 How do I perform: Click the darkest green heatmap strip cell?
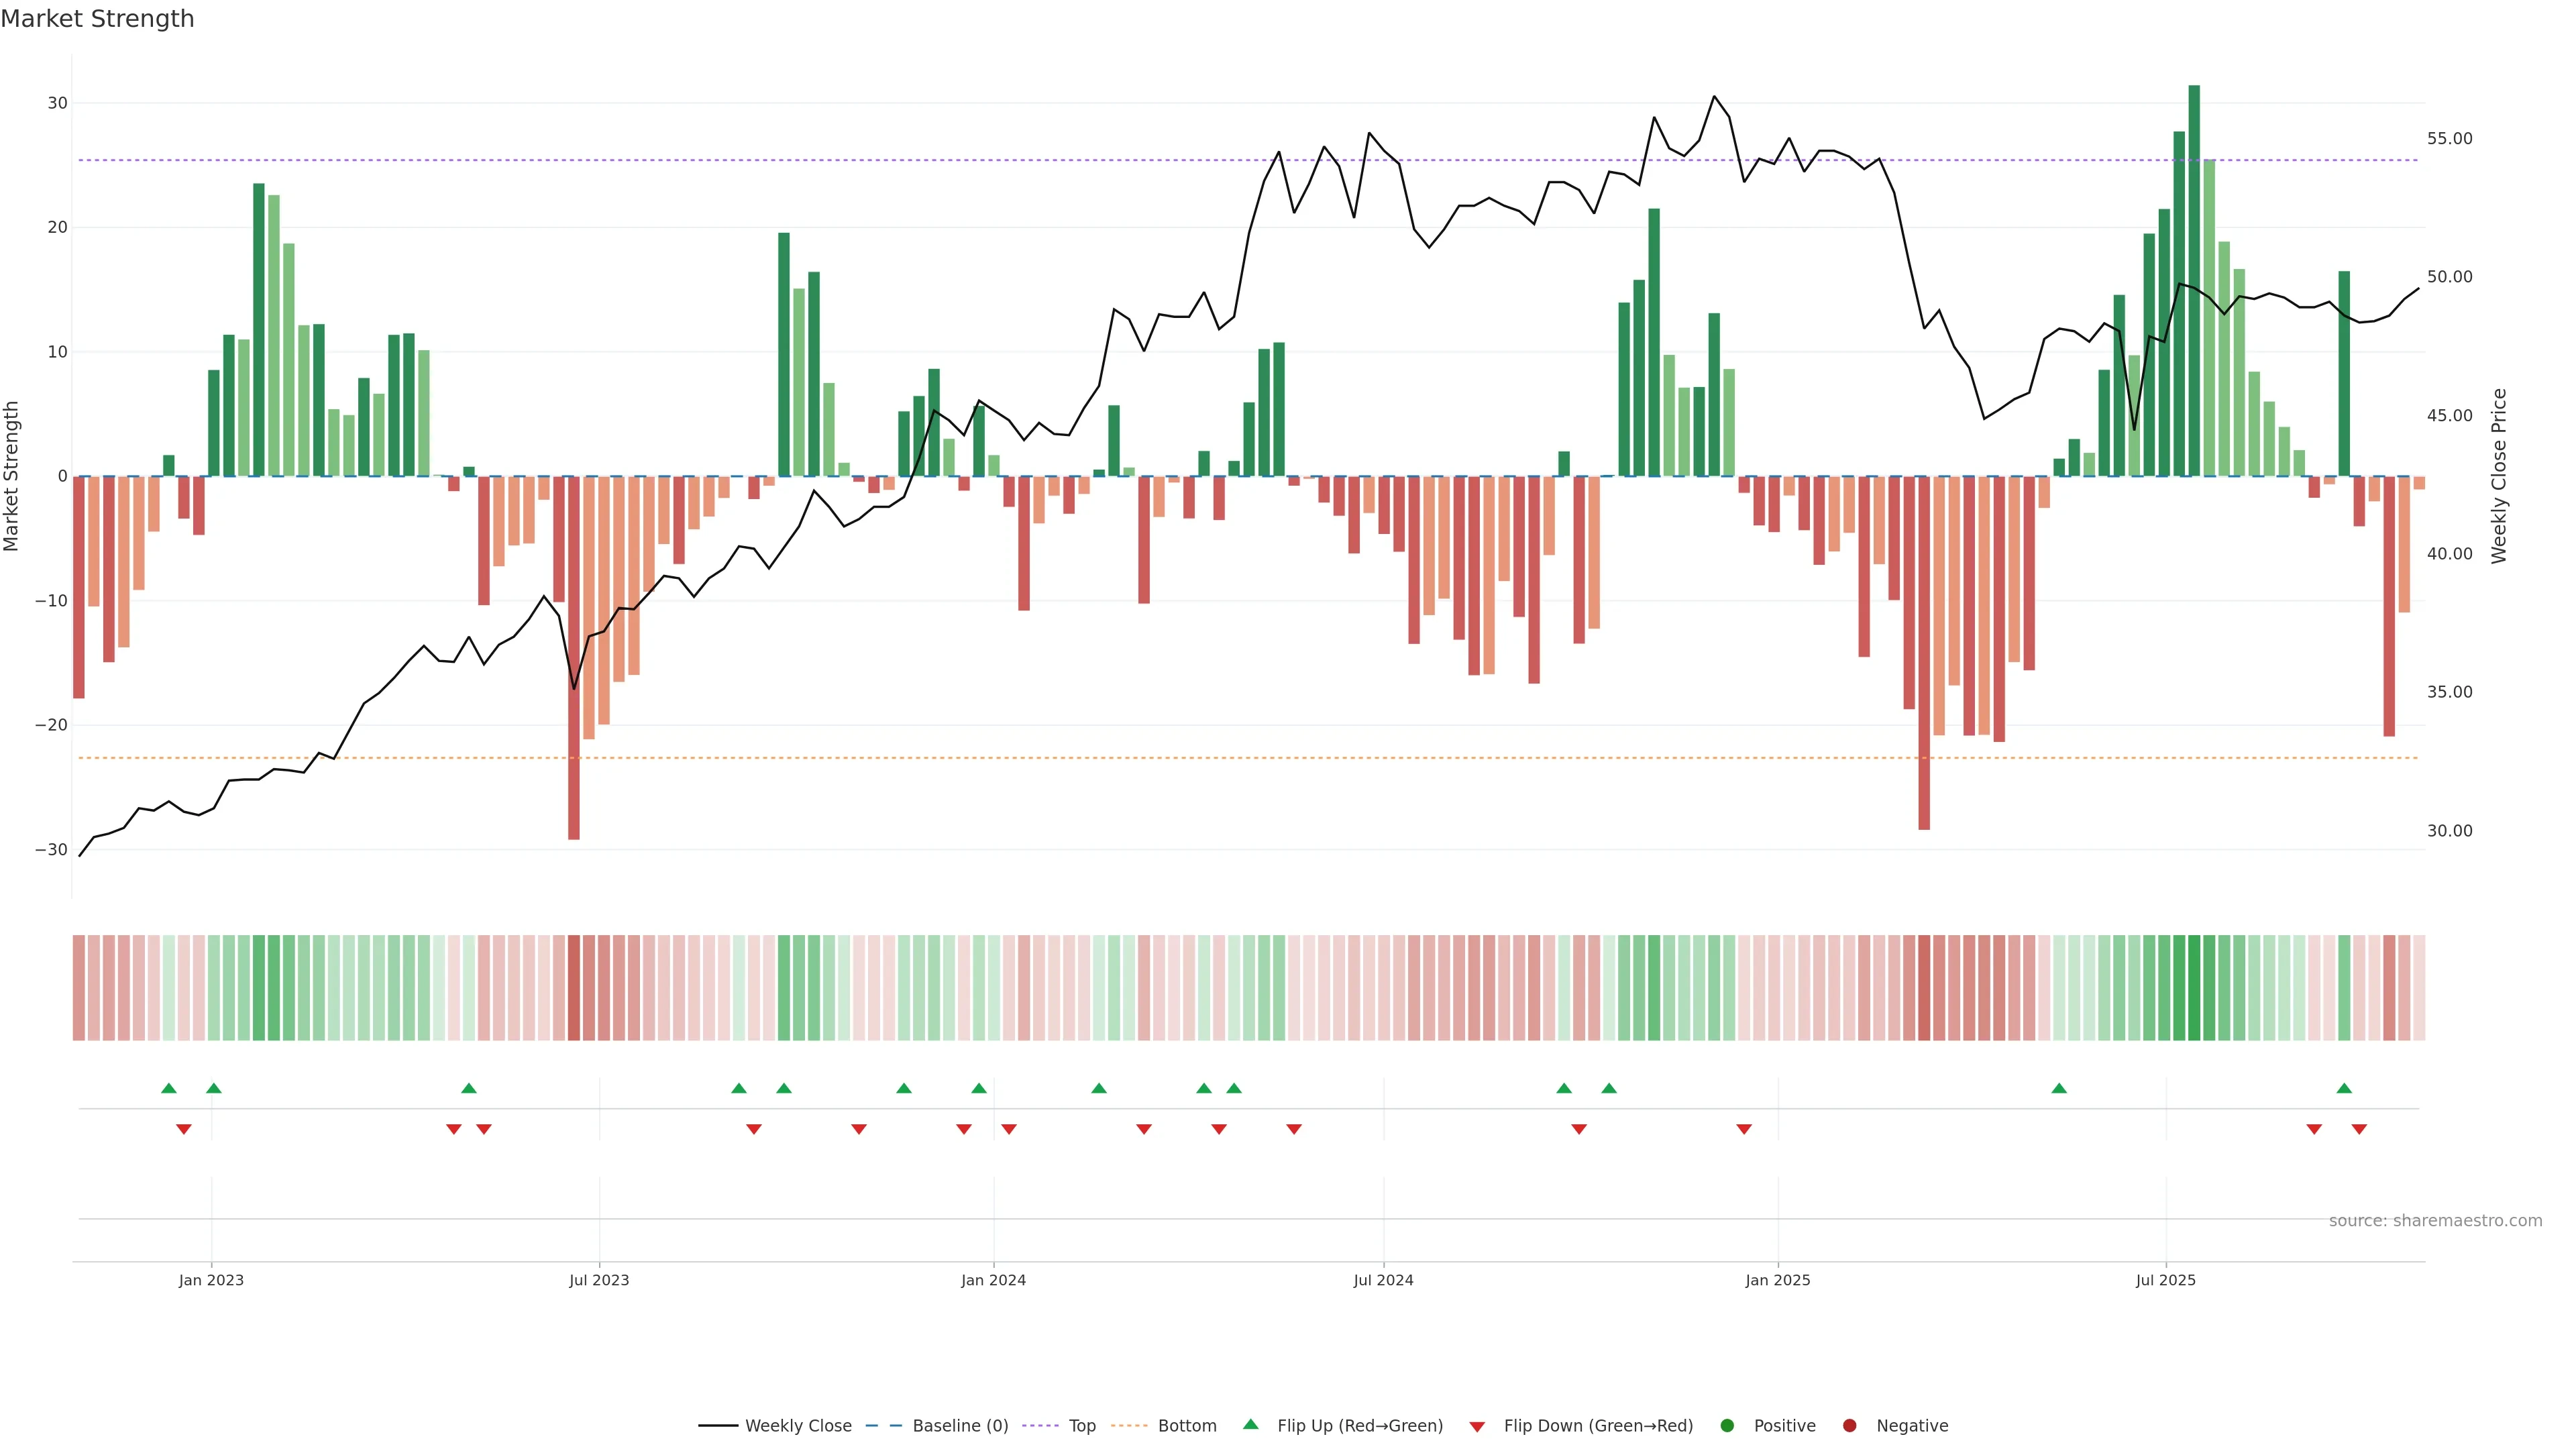[x=2194, y=987]
